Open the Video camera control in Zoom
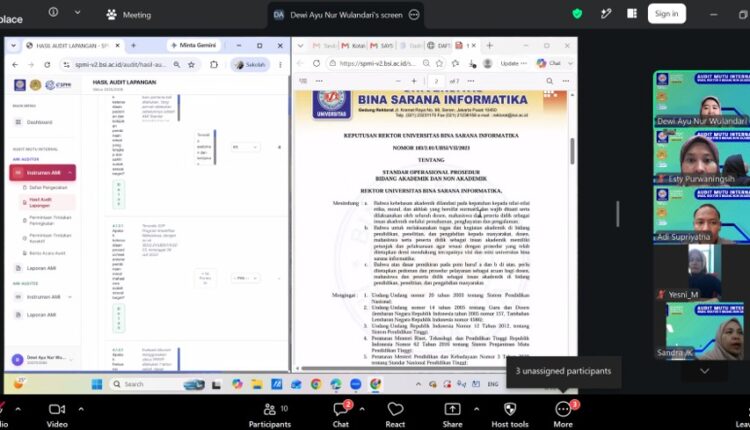The width and height of the screenshot is (750, 430). pyautogui.click(x=57, y=415)
